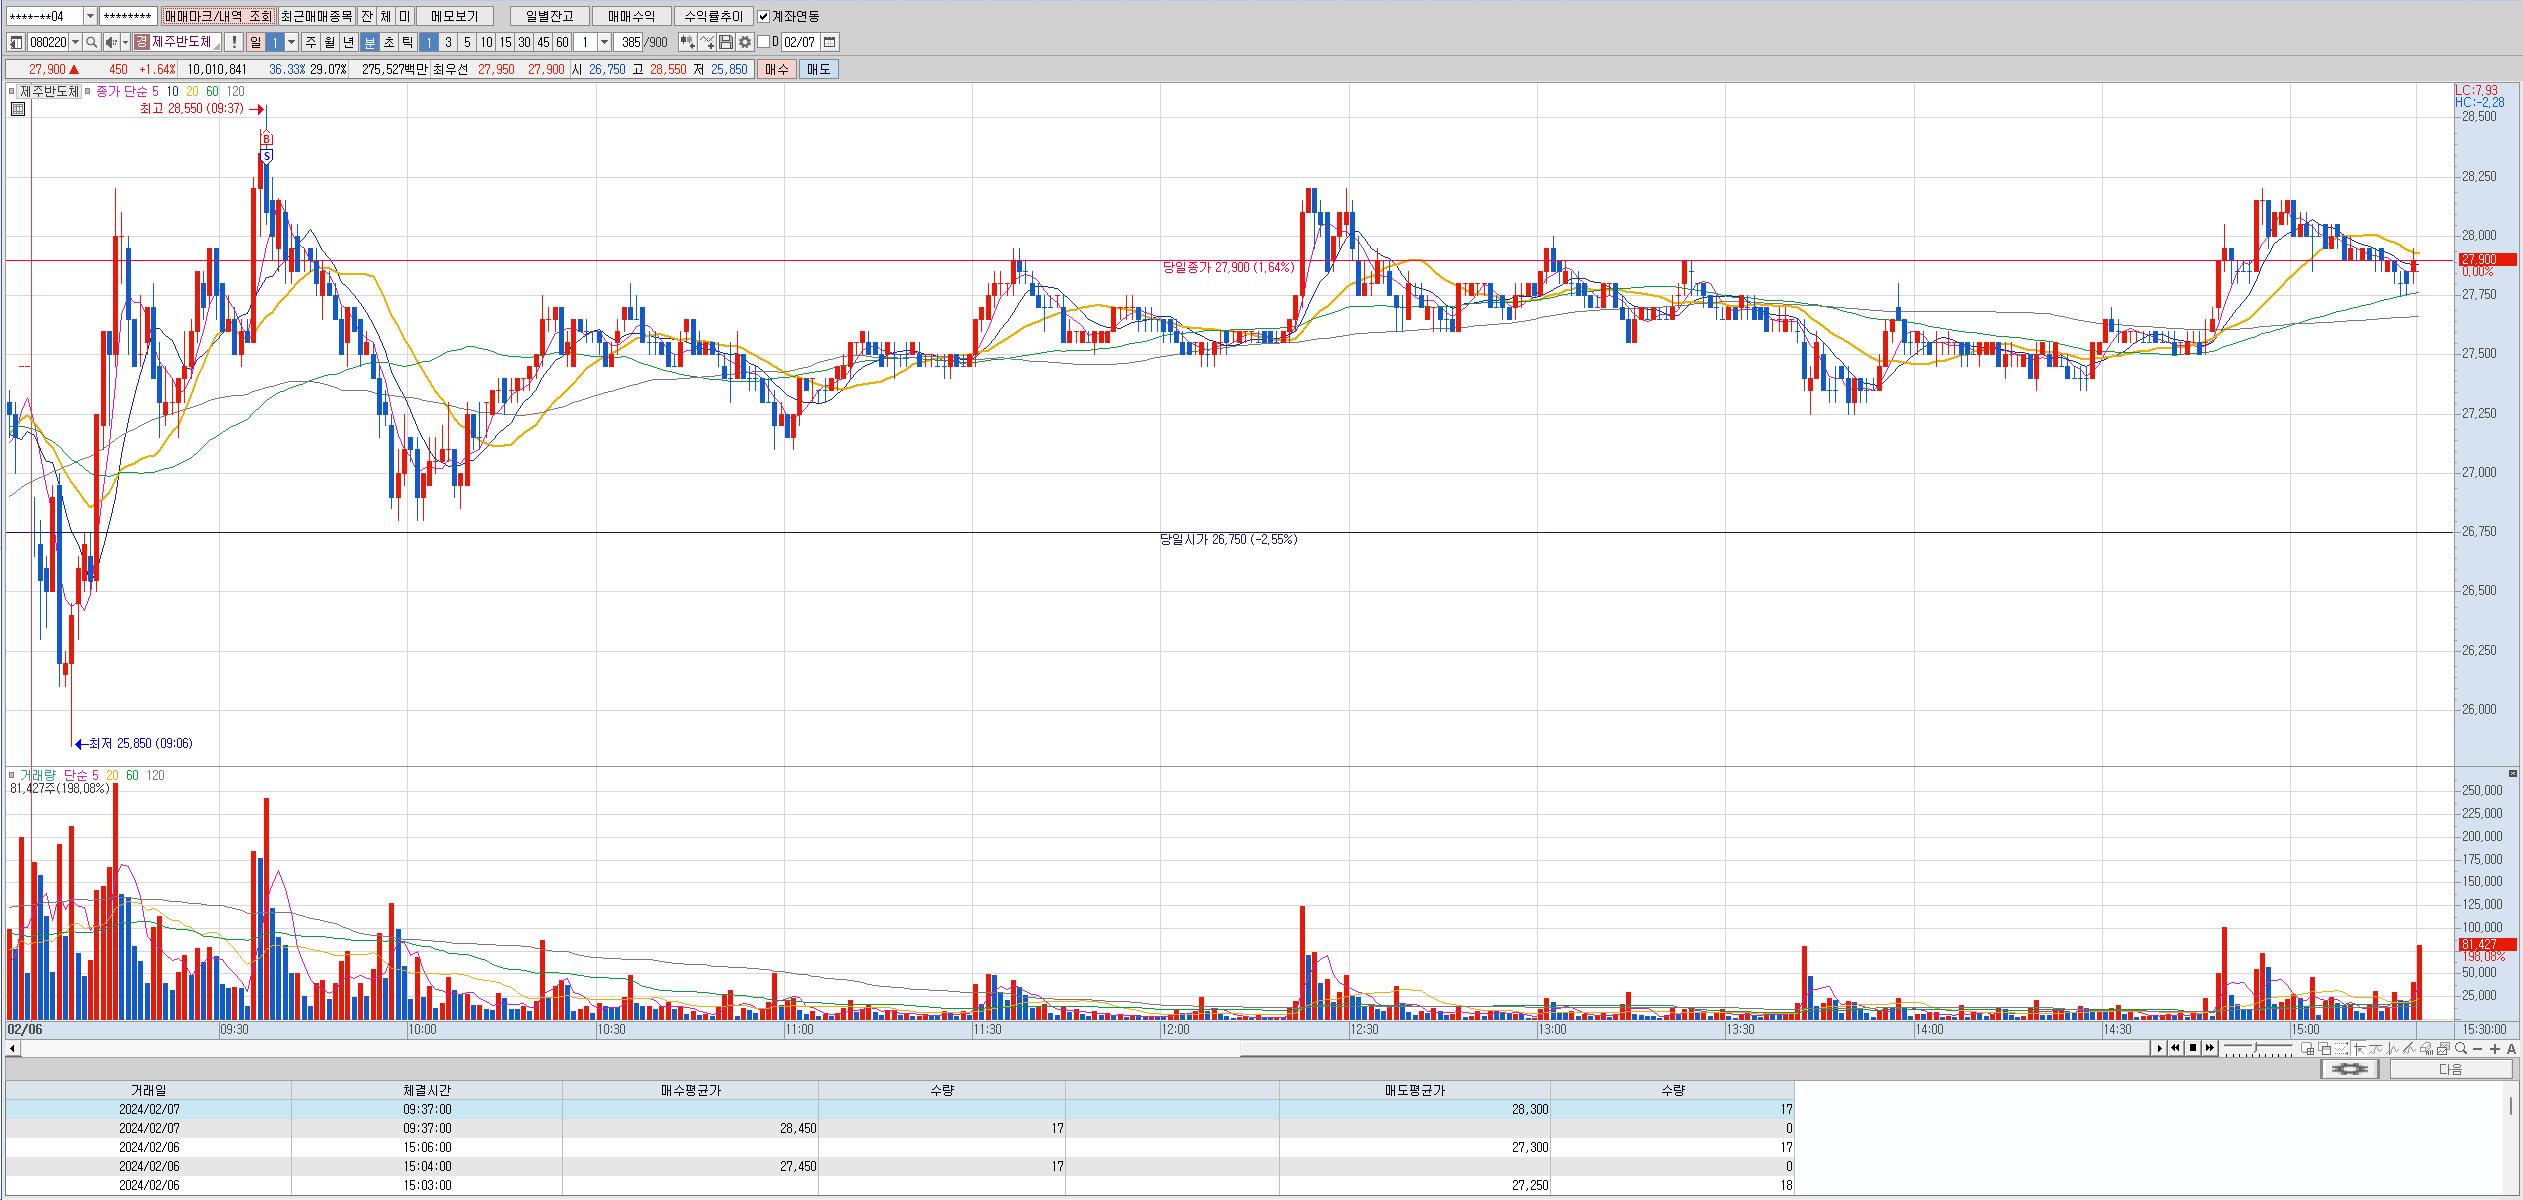Open chart settings gear icon
2523x1200 pixels.
pos(745,42)
